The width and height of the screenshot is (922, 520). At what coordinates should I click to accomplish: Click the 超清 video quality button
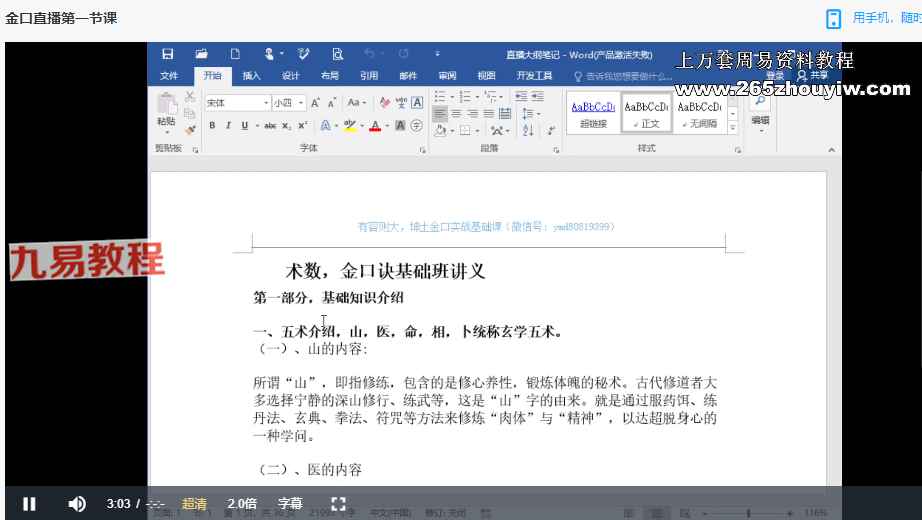194,504
